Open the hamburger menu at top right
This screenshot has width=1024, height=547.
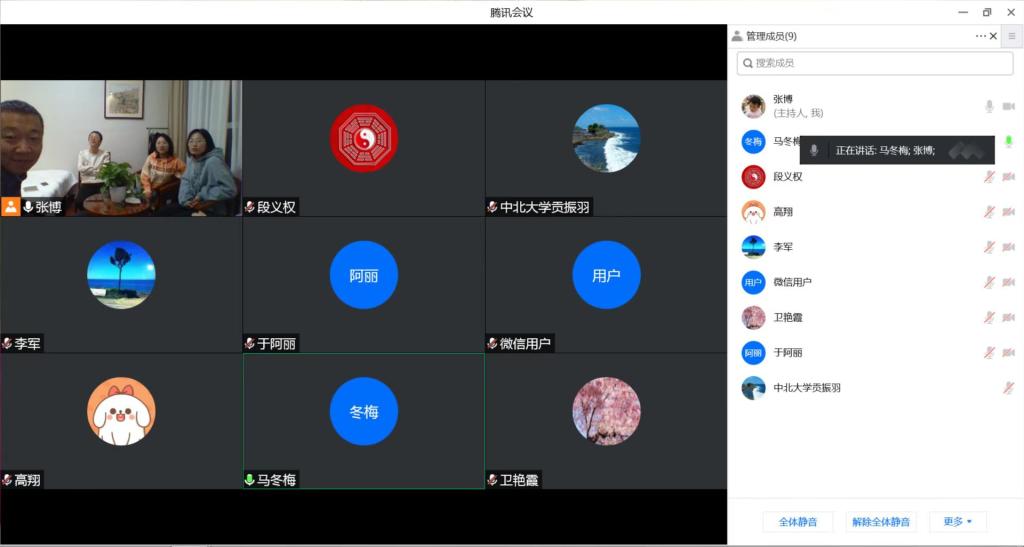click(1011, 36)
